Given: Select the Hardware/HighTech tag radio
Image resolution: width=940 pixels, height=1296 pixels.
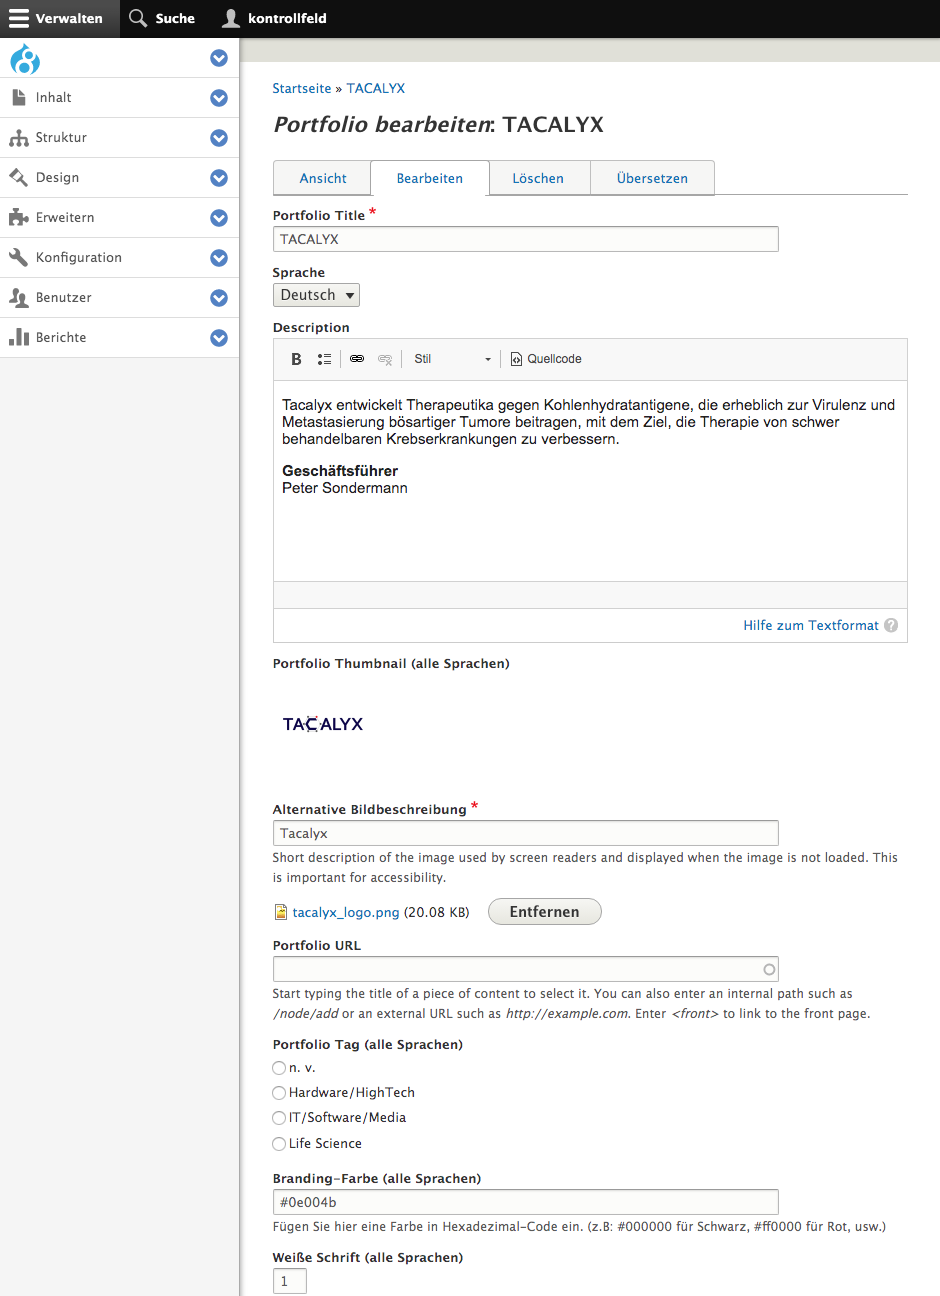Looking at the screenshot, I should [279, 1093].
